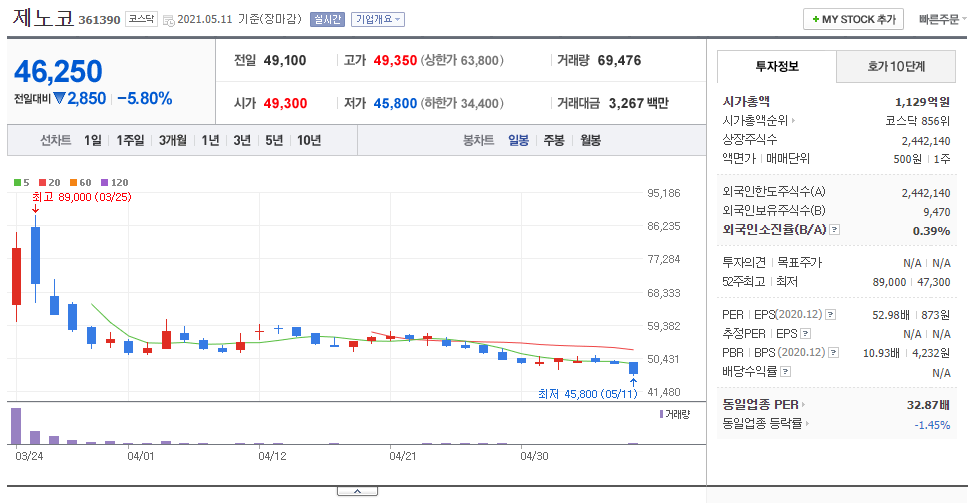Select the 5년 line chart period

pos(274,140)
